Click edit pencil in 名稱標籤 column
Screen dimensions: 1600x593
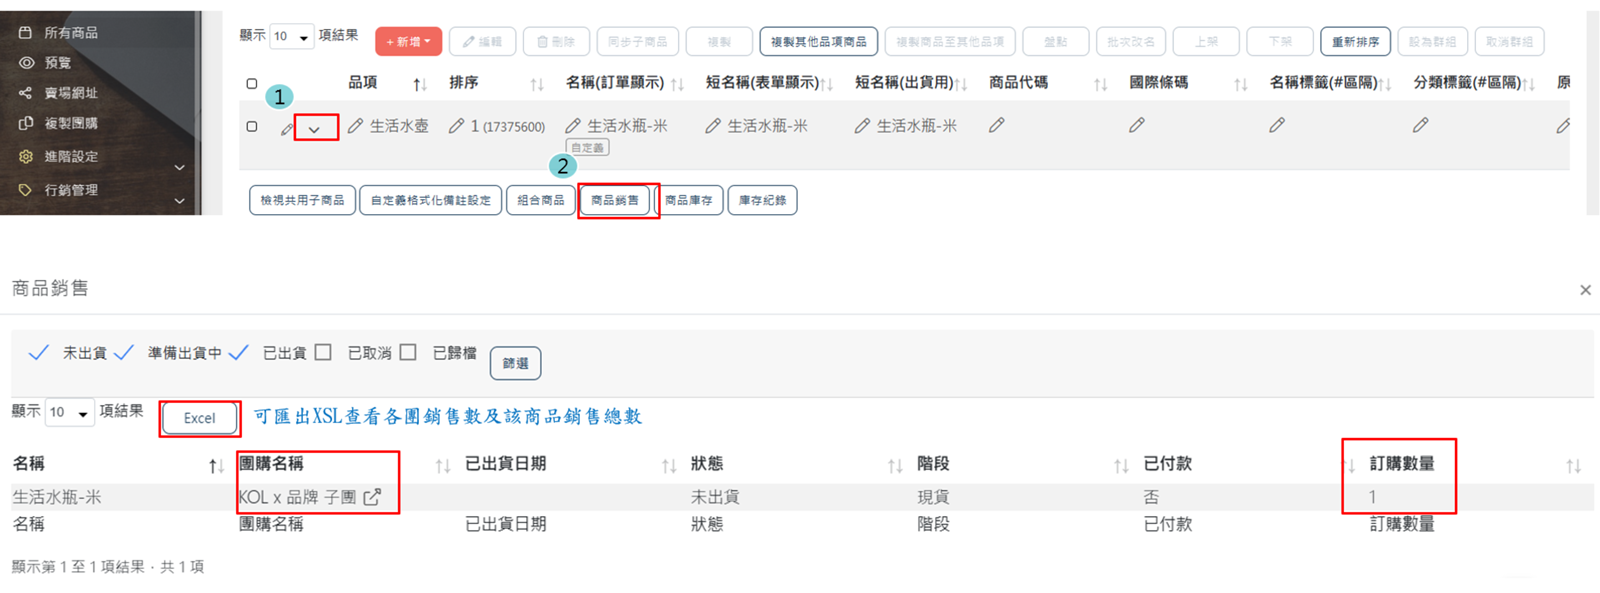click(1276, 126)
